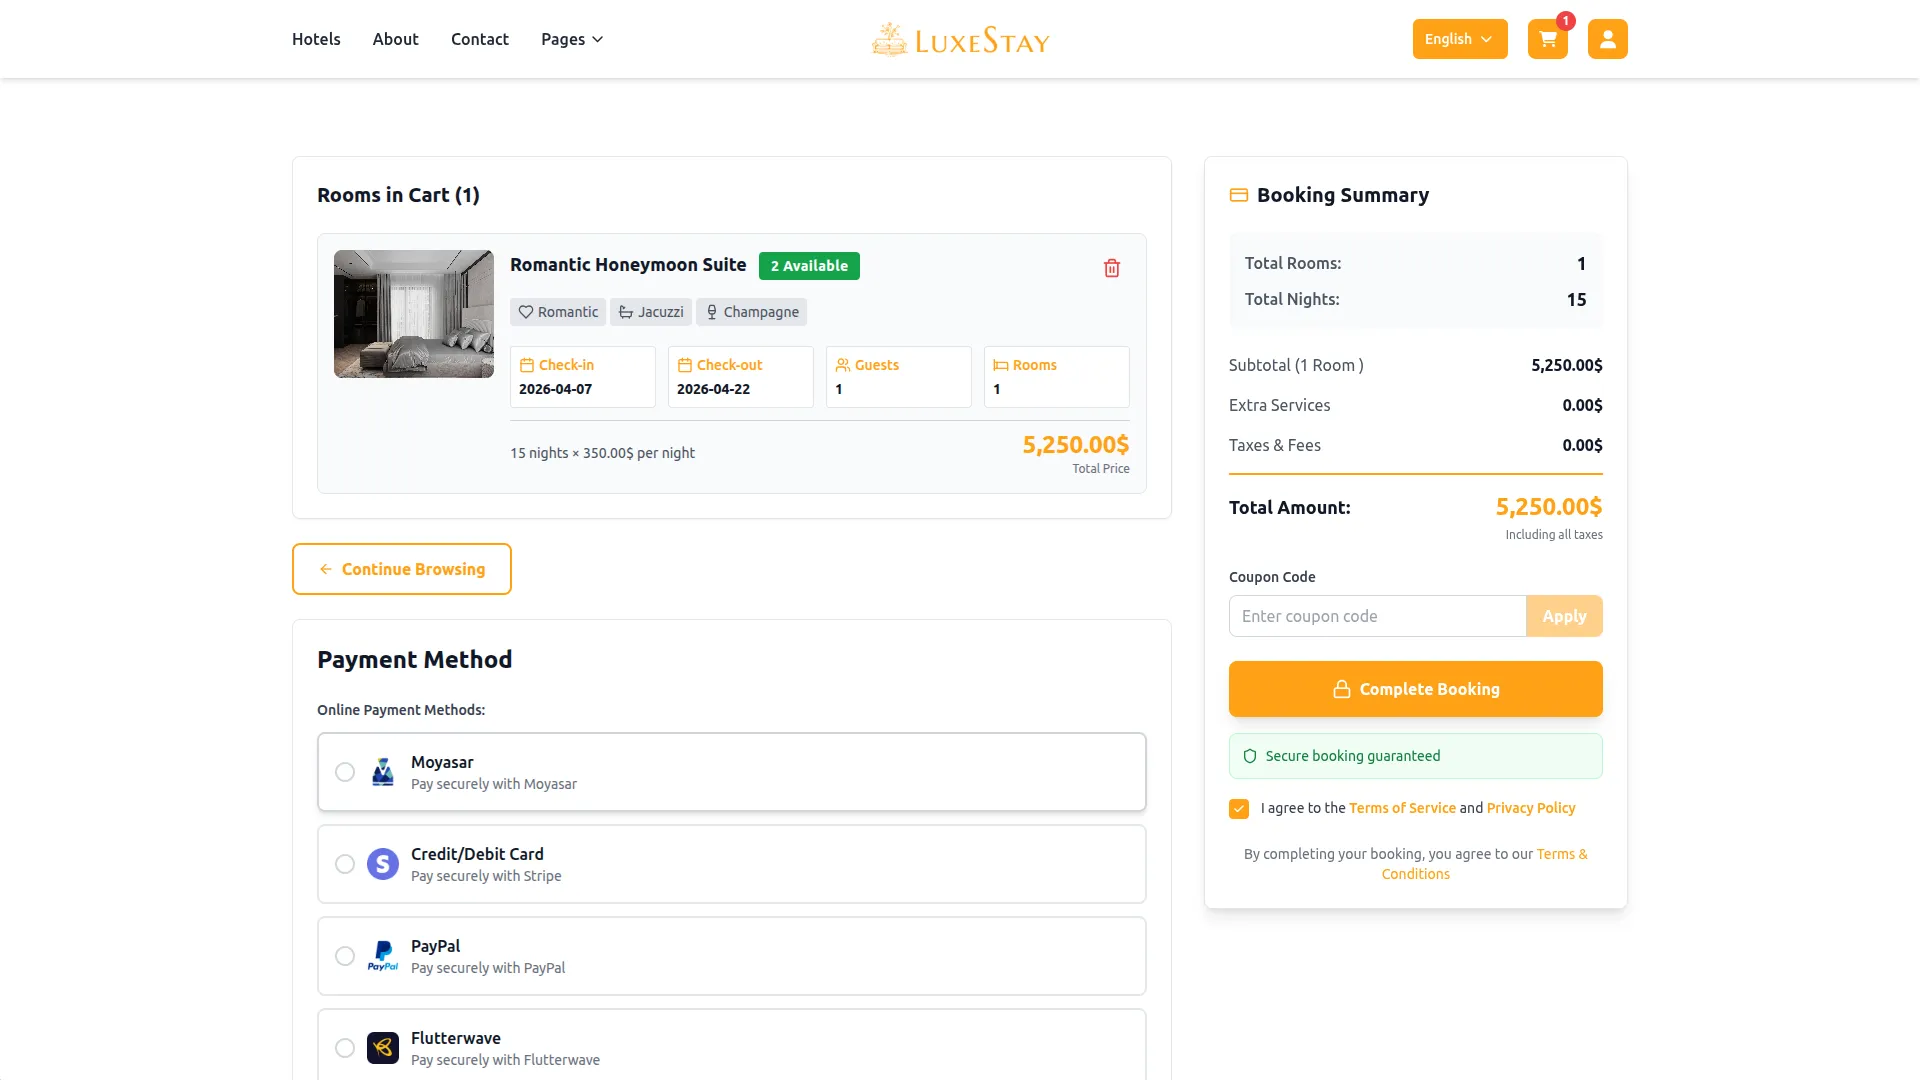Viewport: 1920px width, 1080px height.
Task: Go to Hotels page
Action: (316, 39)
